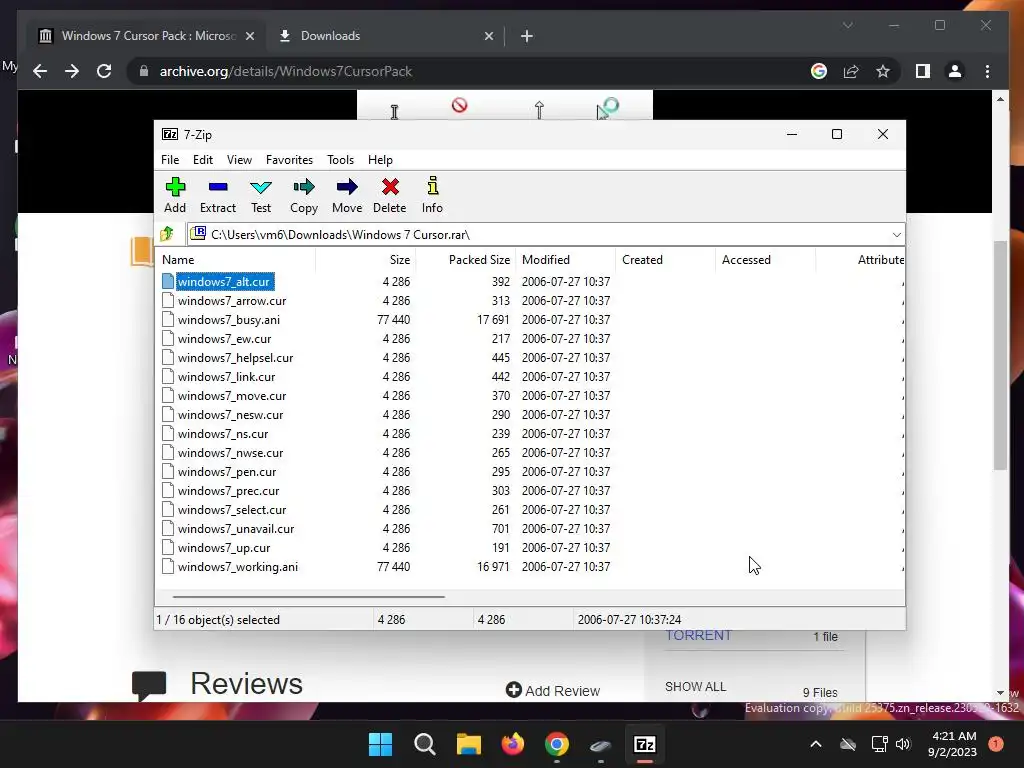Open the Favorites menu

point(289,160)
